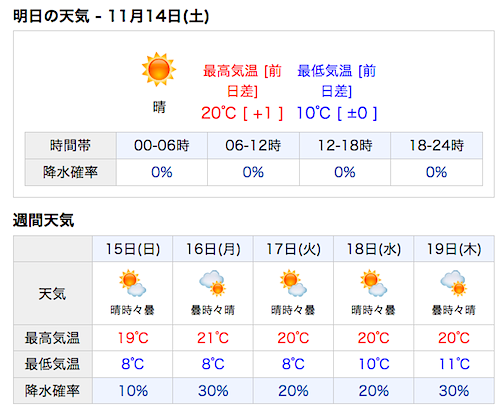
Task: Click the 12-18時 0% precipitation value
Action: coord(345,172)
